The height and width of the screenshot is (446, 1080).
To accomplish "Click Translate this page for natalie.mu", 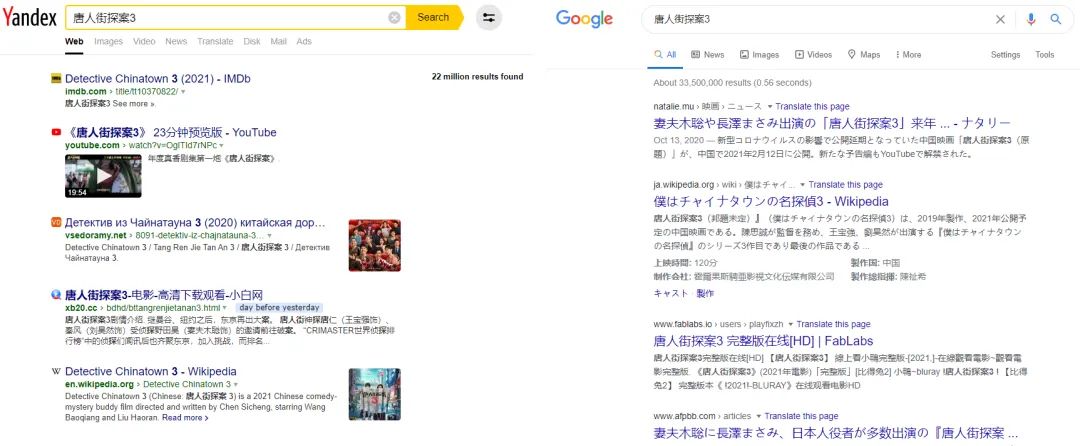I will 812,107.
